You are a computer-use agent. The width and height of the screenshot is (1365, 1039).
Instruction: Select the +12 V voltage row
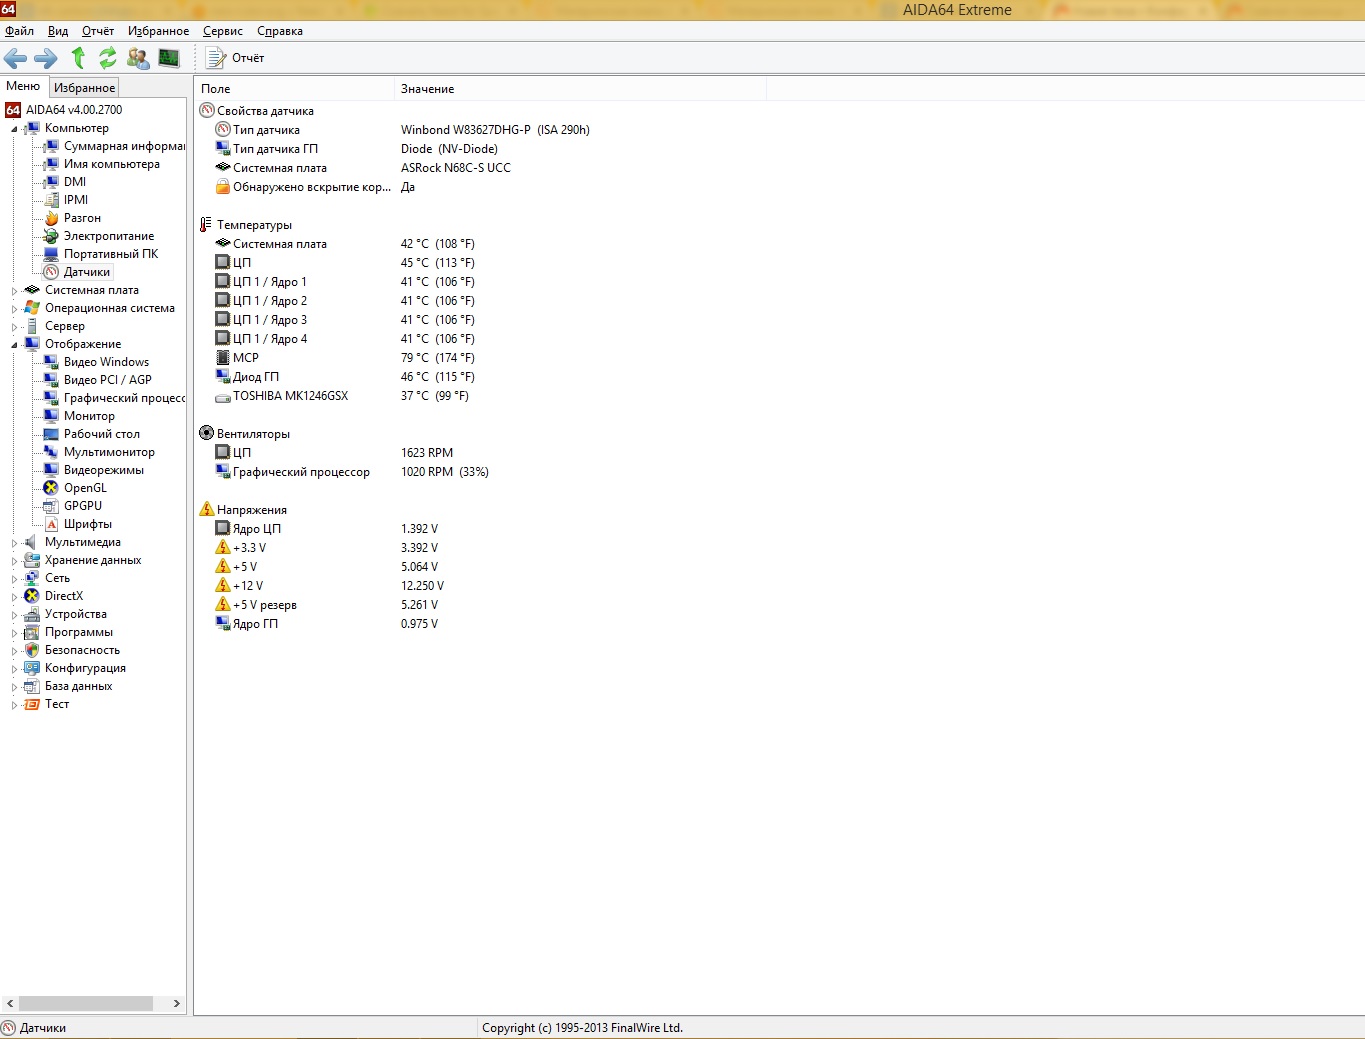click(330, 586)
